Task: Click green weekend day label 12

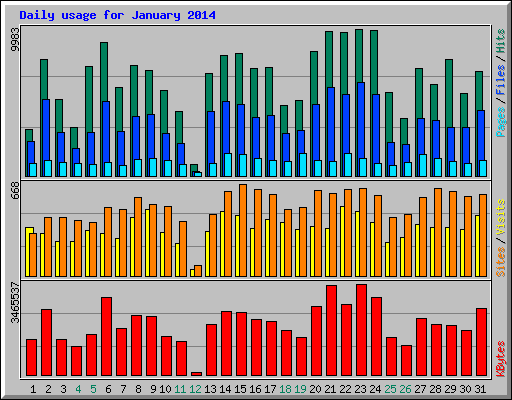Action: (195, 389)
